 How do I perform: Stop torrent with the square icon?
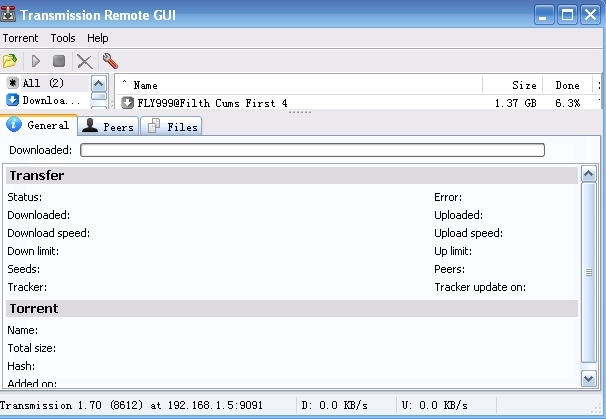click(x=59, y=61)
